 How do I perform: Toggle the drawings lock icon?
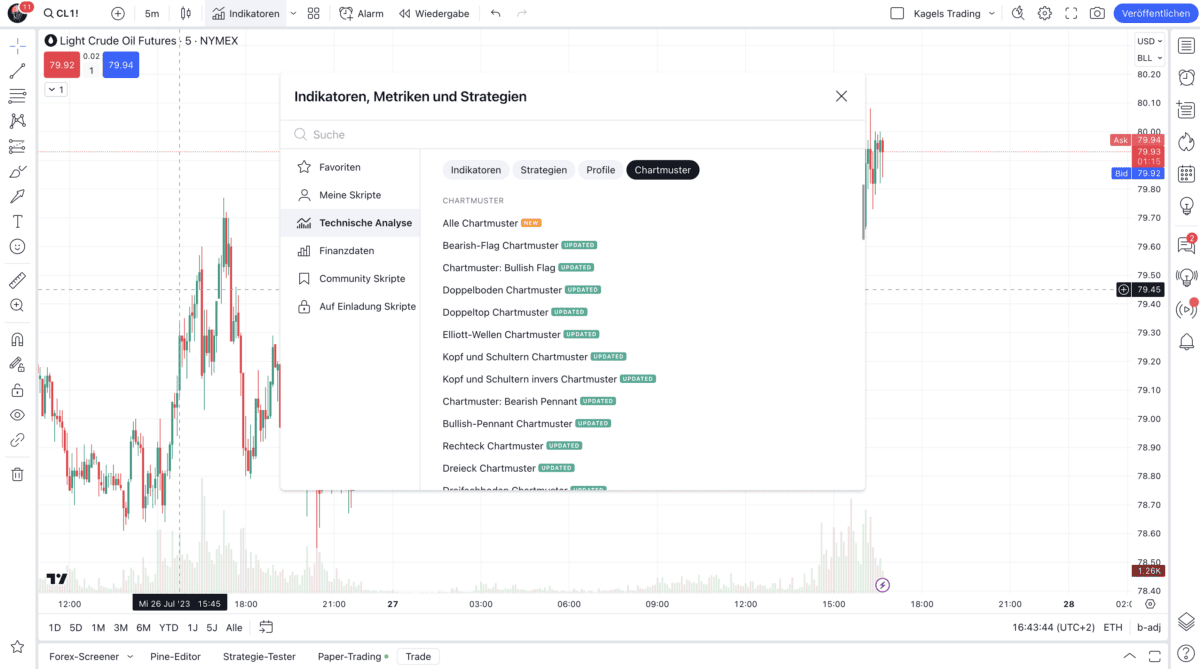(17, 390)
